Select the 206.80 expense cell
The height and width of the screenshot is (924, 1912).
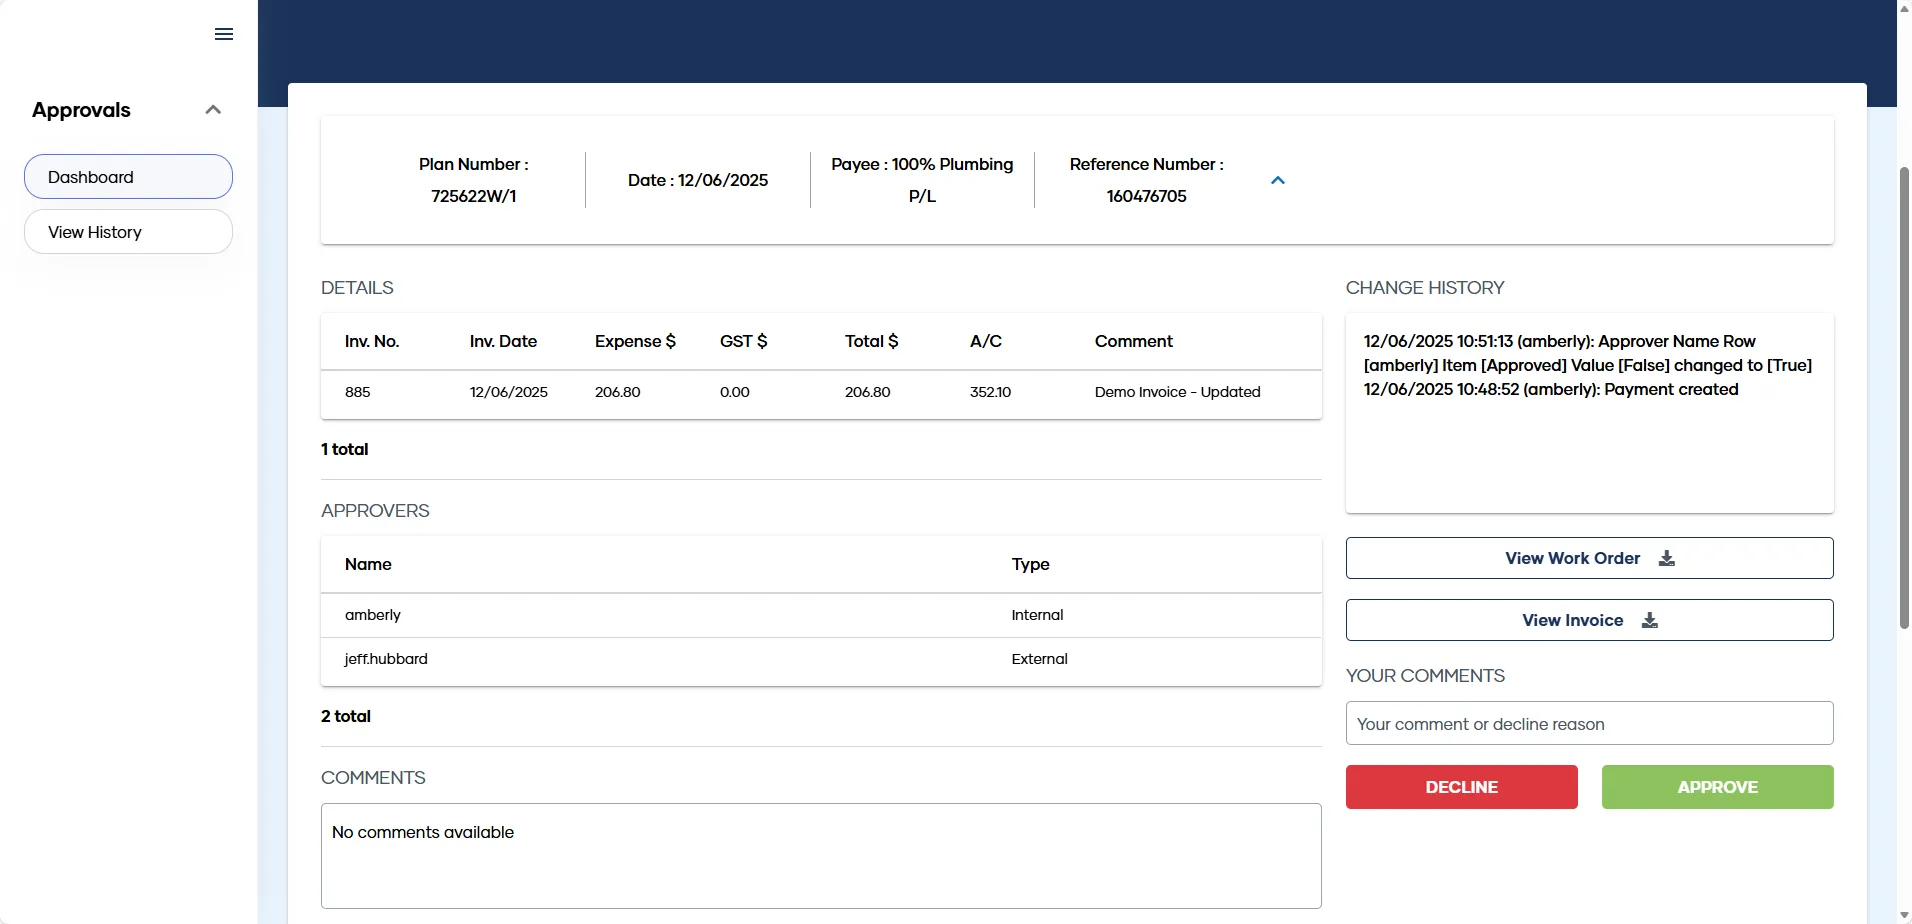pyautogui.click(x=617, y=392)
